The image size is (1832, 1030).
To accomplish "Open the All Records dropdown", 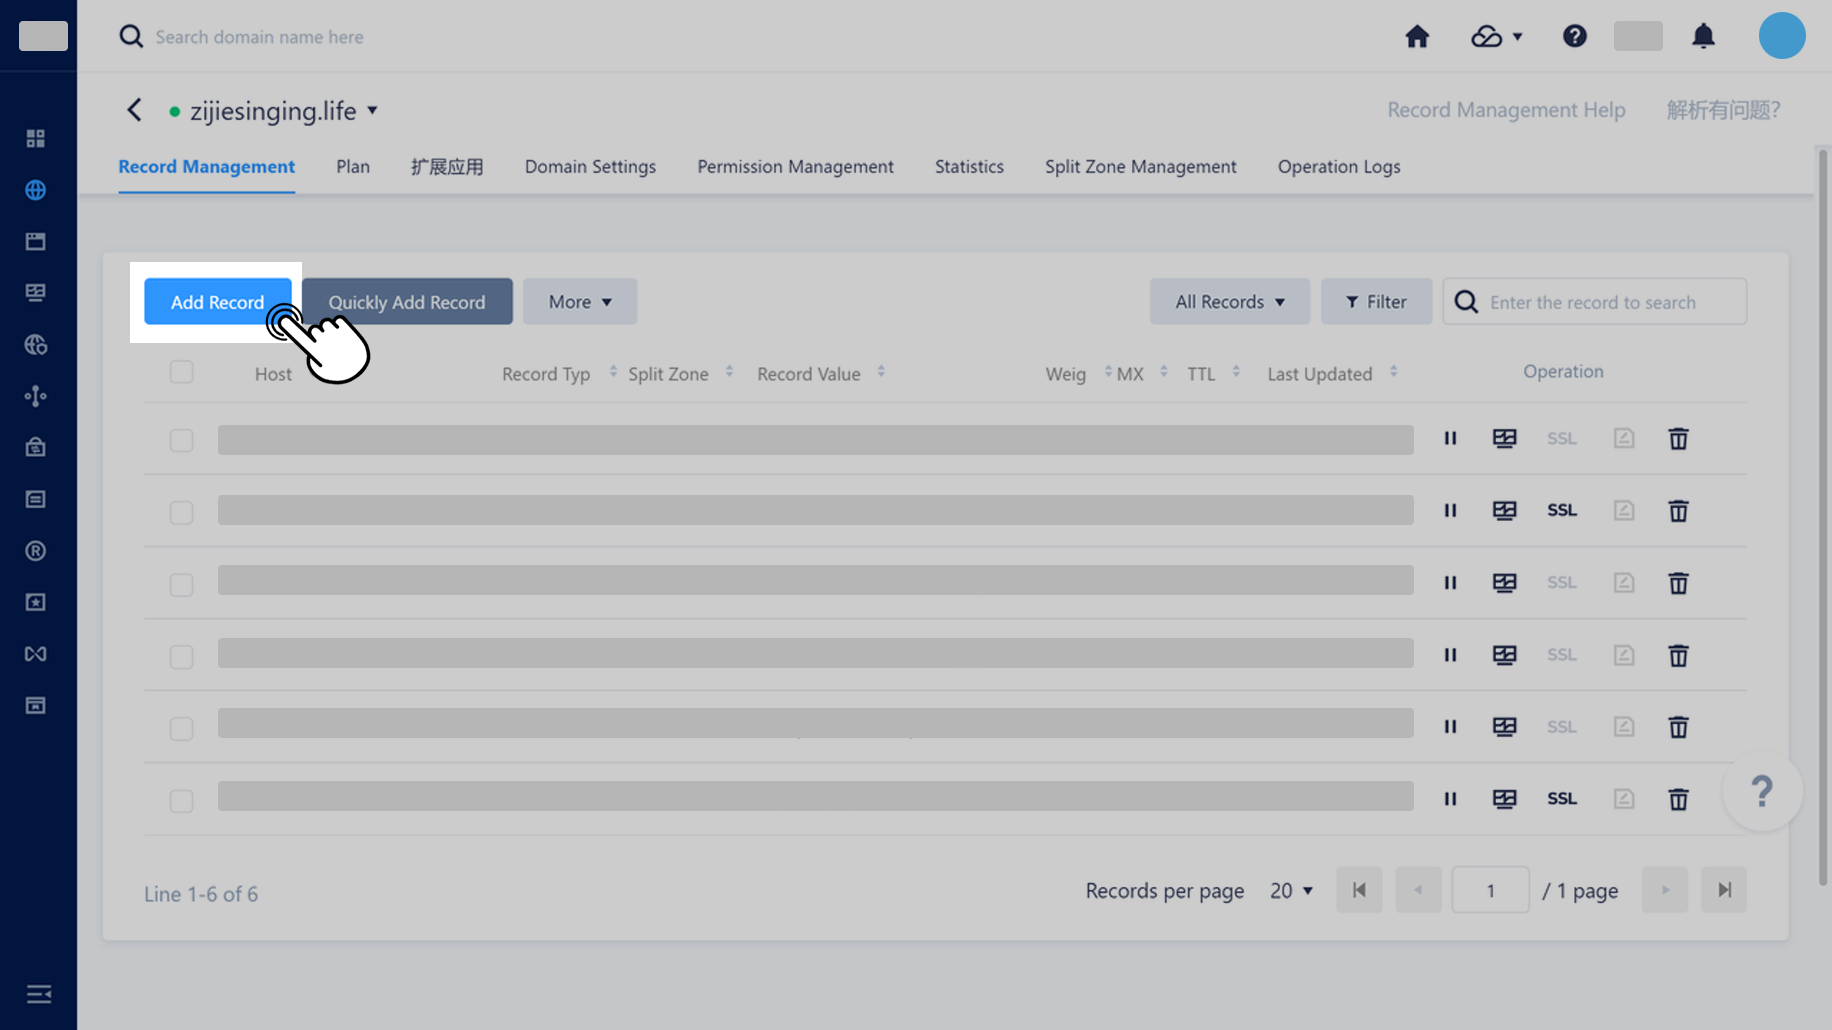I will pos(1229,301).
